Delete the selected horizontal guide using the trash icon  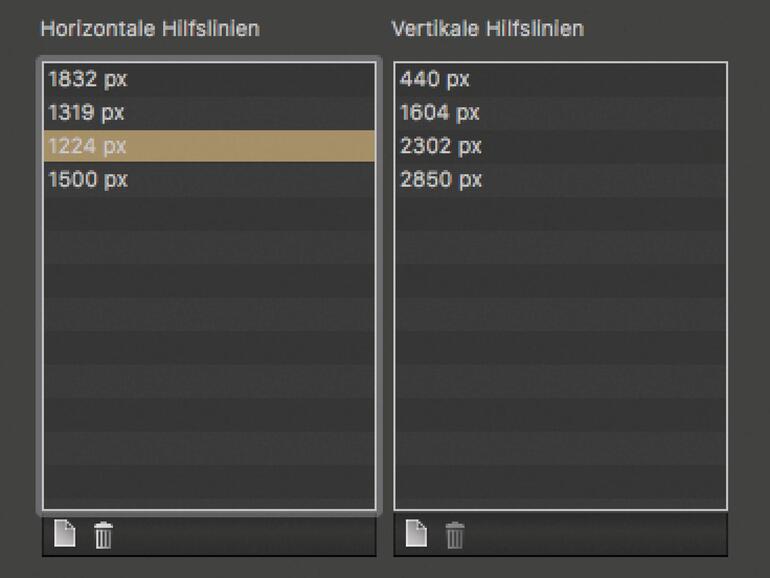point(103,536)
